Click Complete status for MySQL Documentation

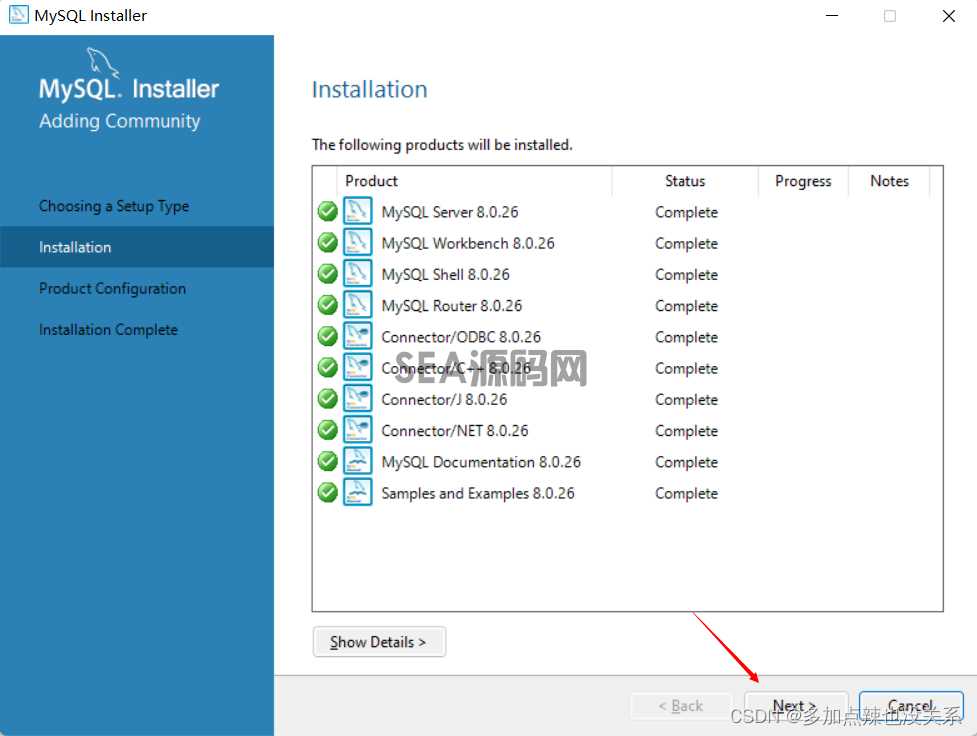tap(686, 462)
